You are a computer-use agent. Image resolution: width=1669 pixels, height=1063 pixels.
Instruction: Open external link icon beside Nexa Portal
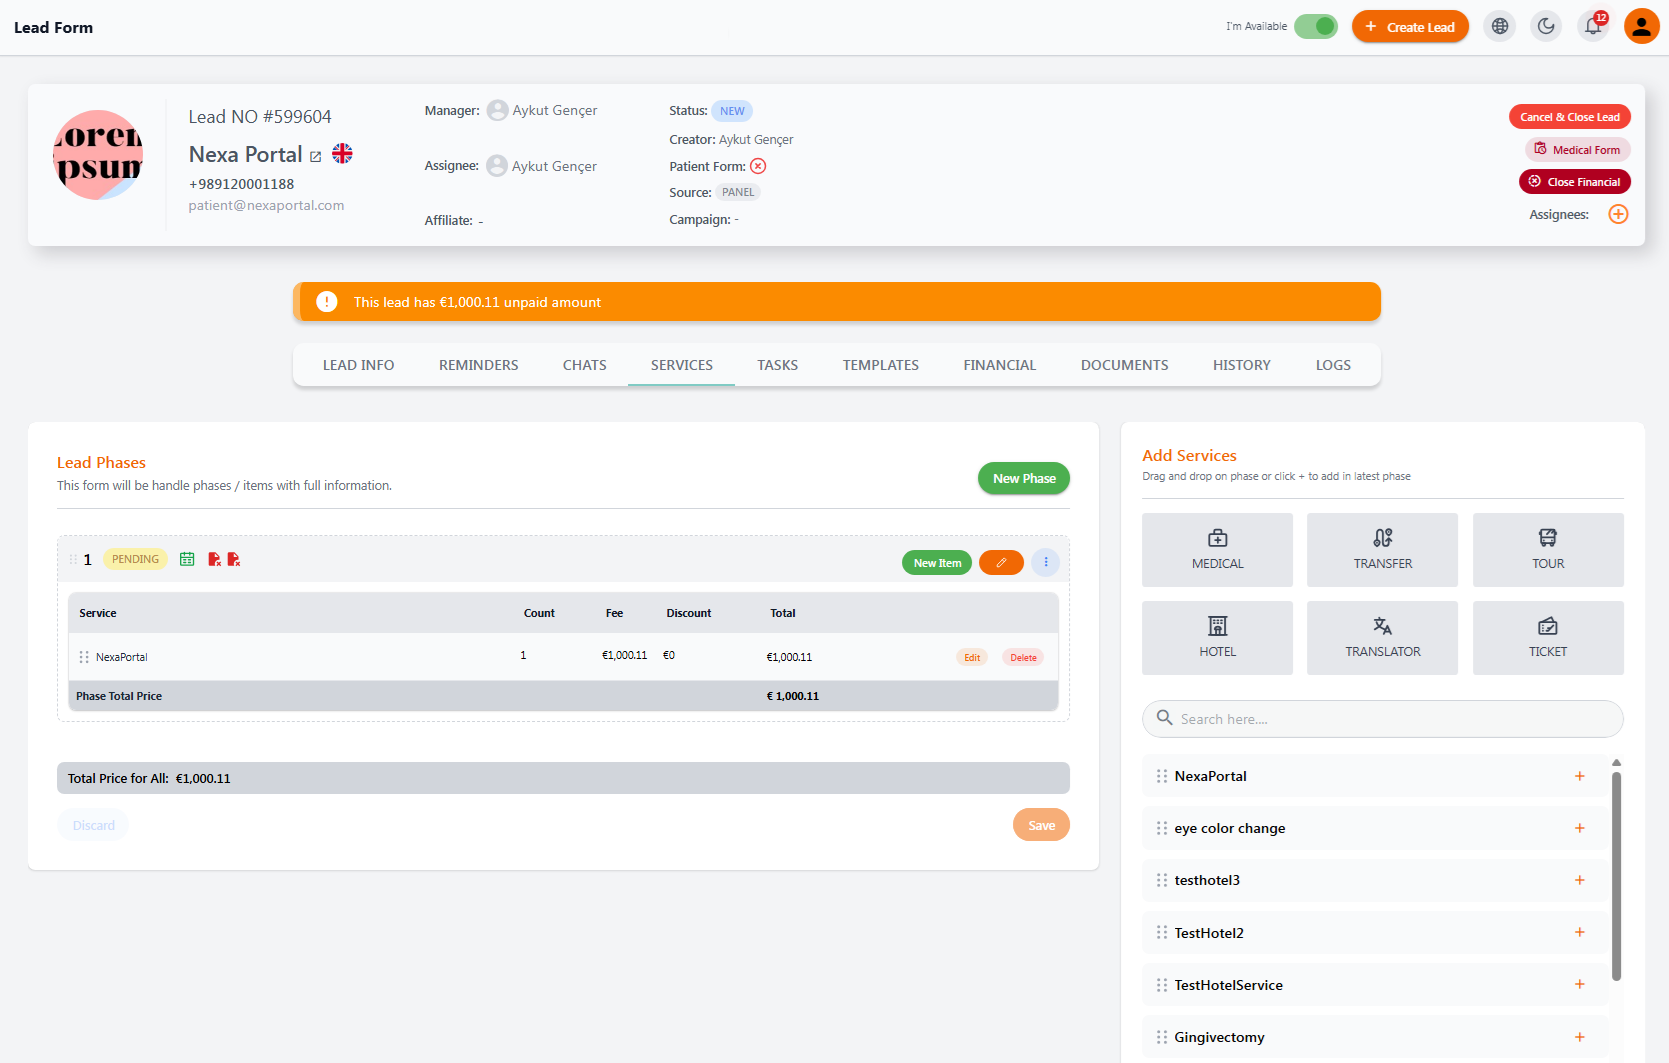316,157
